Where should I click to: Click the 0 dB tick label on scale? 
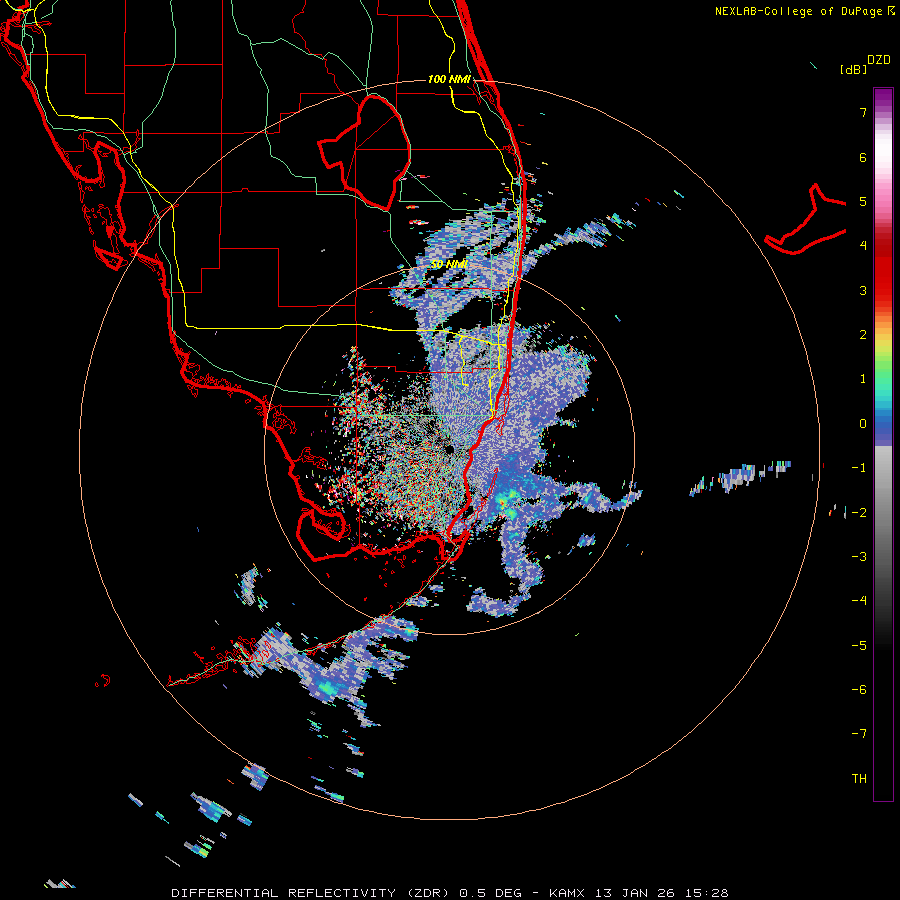coord(863,424)
